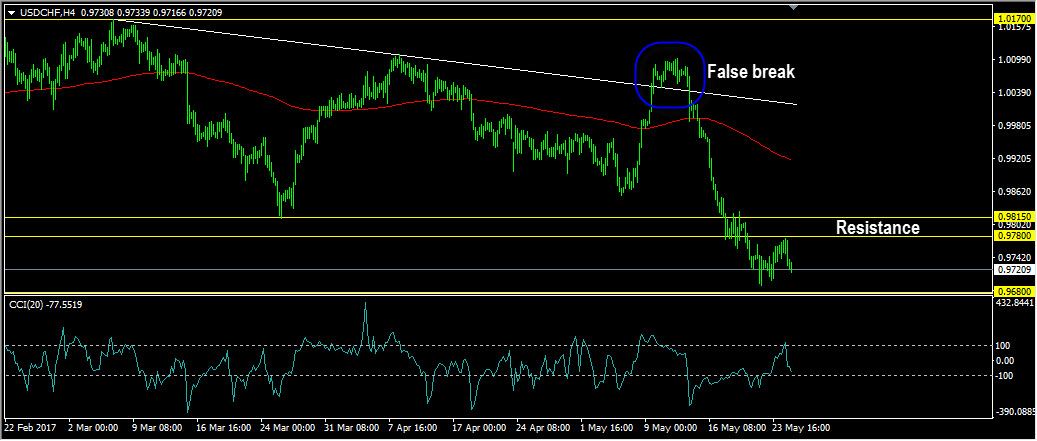
Task: Click the 22 Feb 2017 date on time axis
Action: (x=31, y=428)
